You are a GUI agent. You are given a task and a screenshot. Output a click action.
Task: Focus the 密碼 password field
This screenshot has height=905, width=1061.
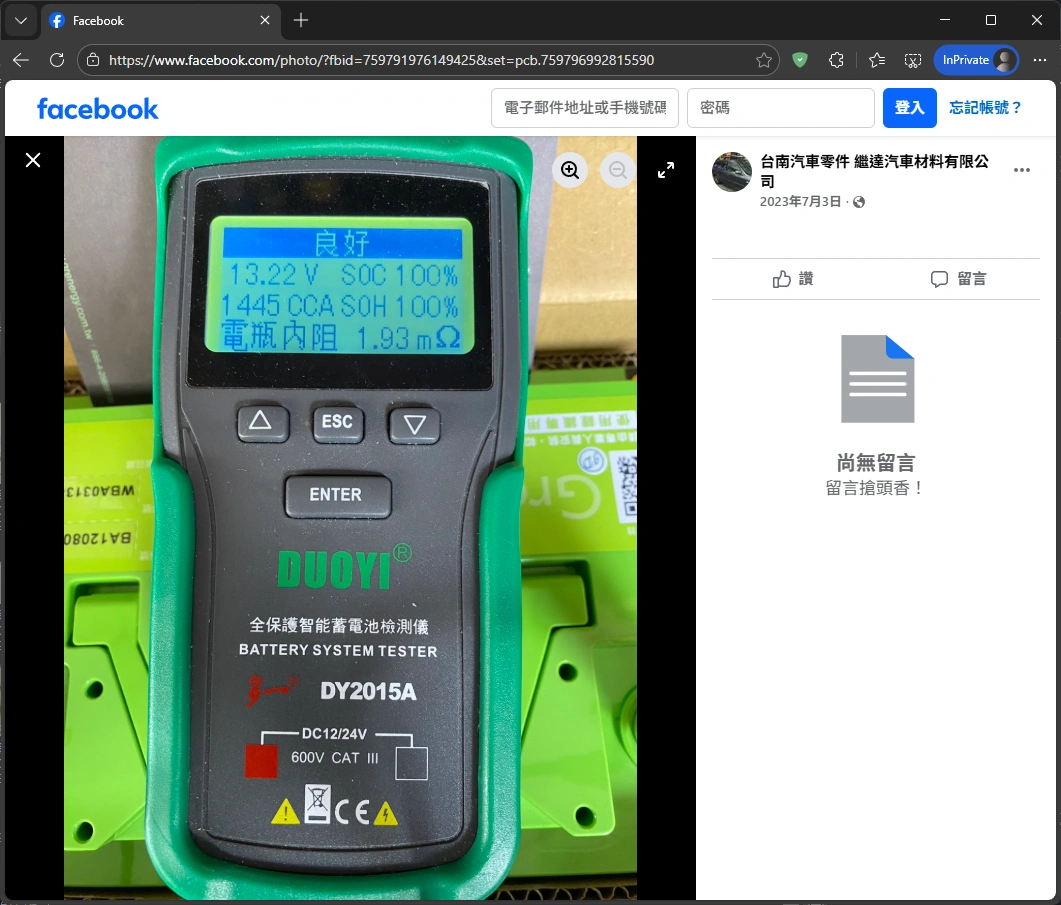click(x=780, y=108)
